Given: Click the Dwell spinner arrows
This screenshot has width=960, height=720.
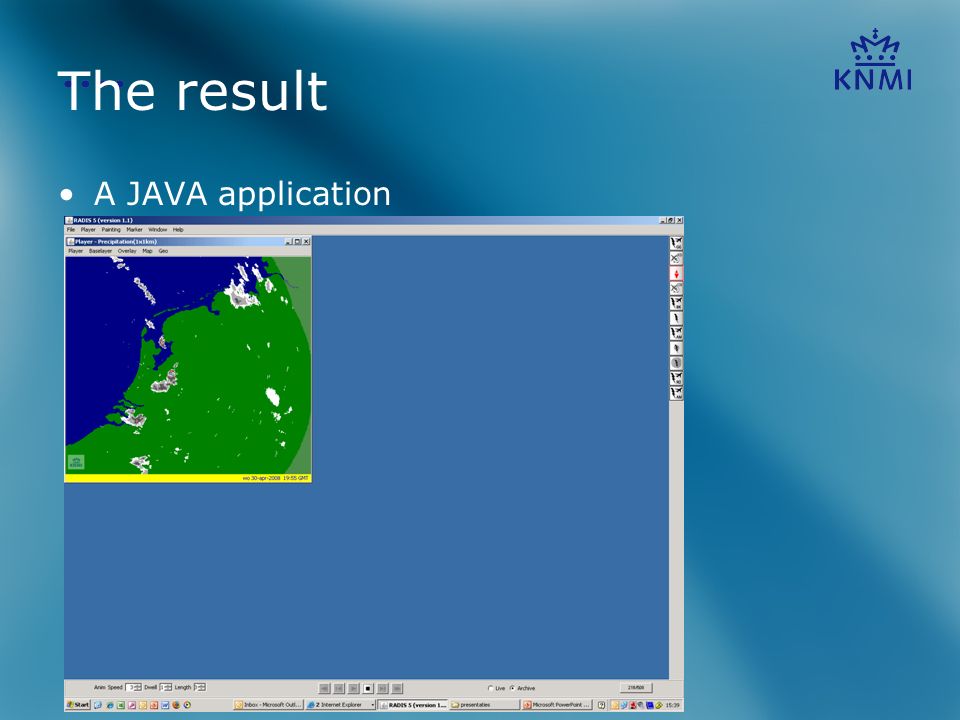Looking at the screenshot, I should (168, 688).
